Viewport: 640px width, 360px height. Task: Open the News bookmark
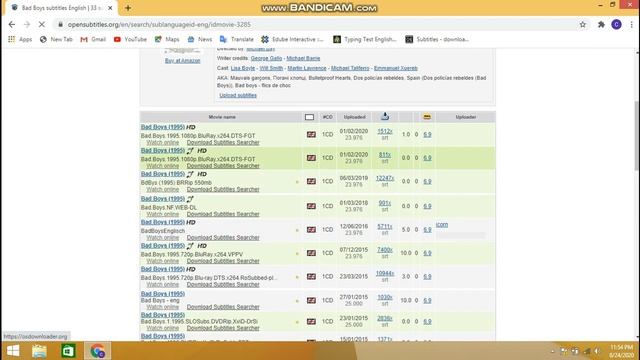(200, 39)
